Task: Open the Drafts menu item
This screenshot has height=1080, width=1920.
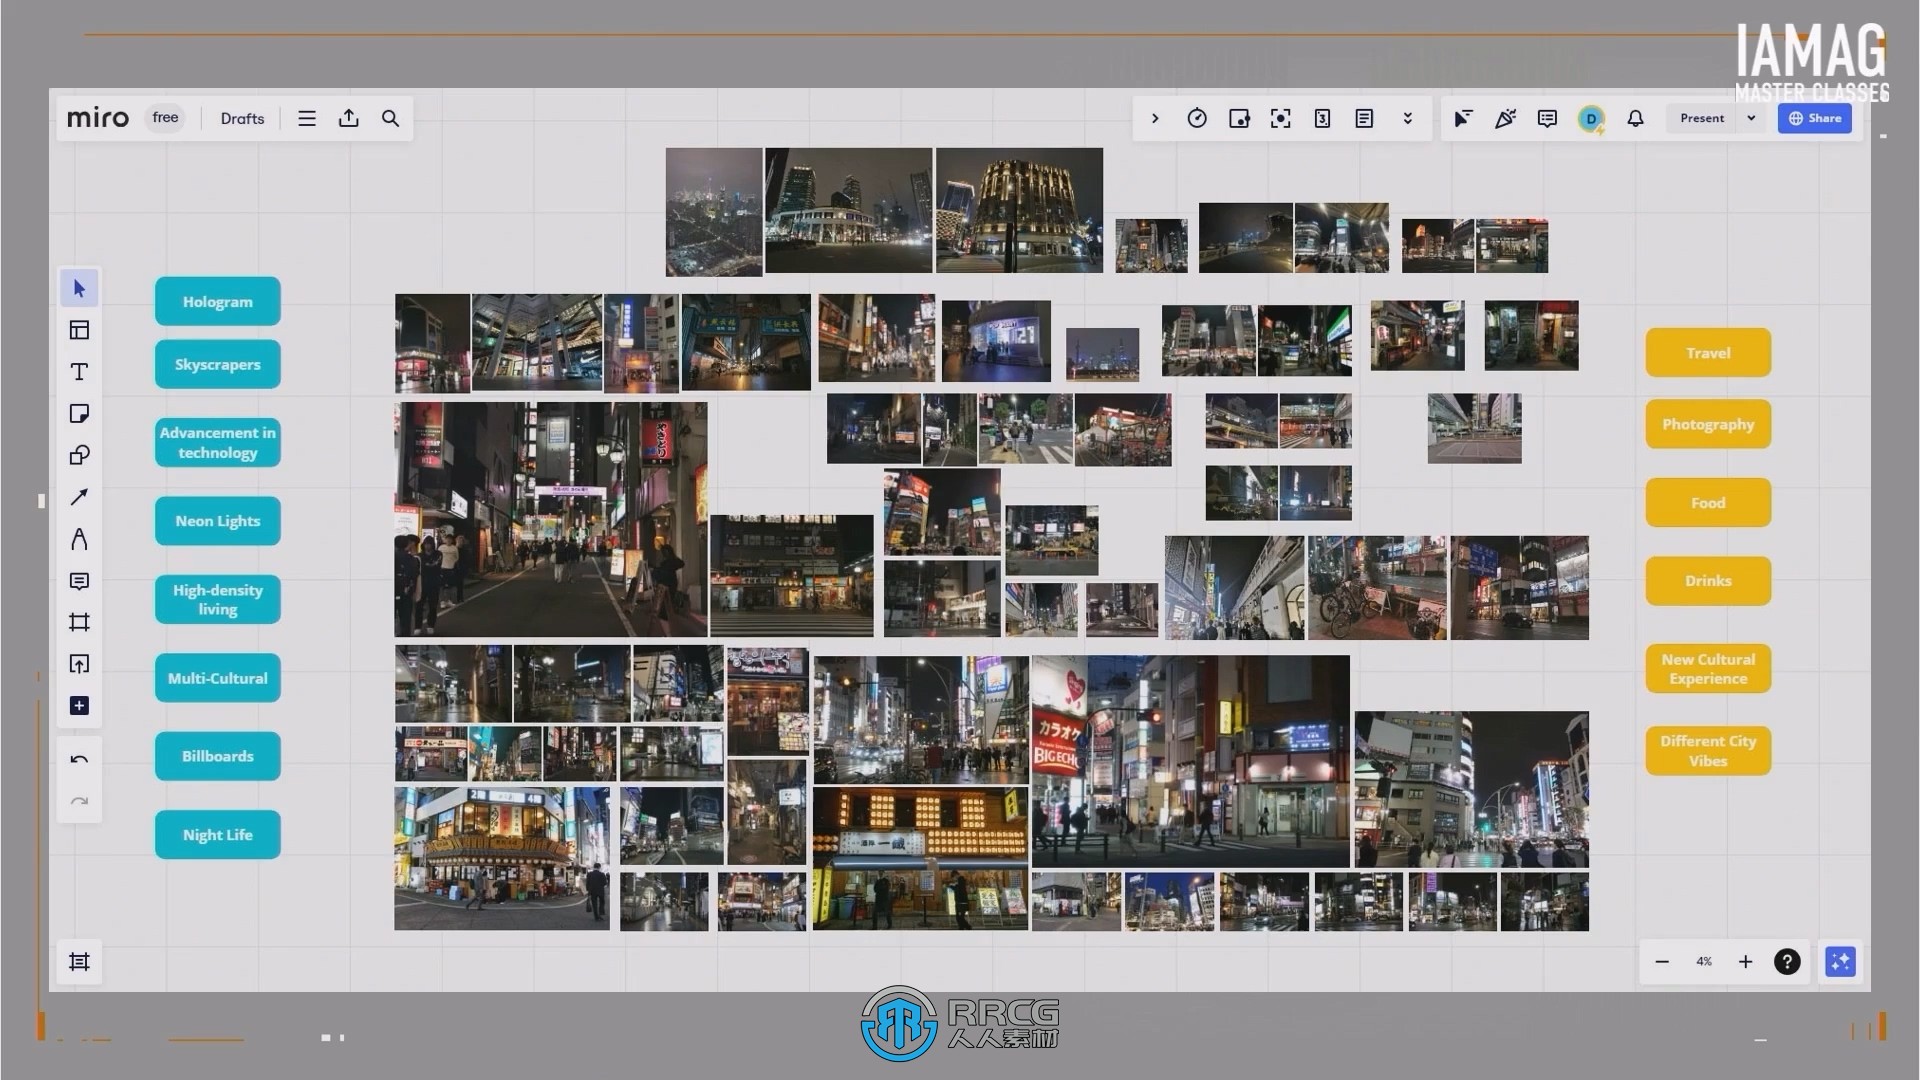Action: [241, 117]
